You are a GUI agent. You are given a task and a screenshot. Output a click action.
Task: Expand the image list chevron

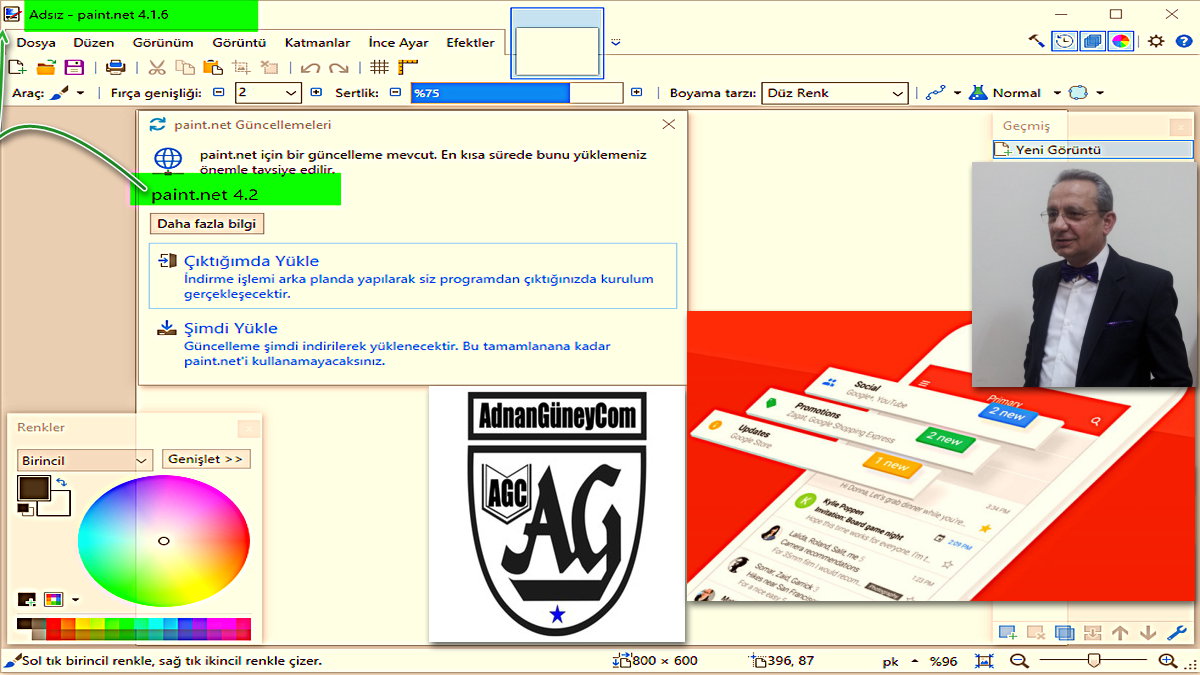click(616, 42)
